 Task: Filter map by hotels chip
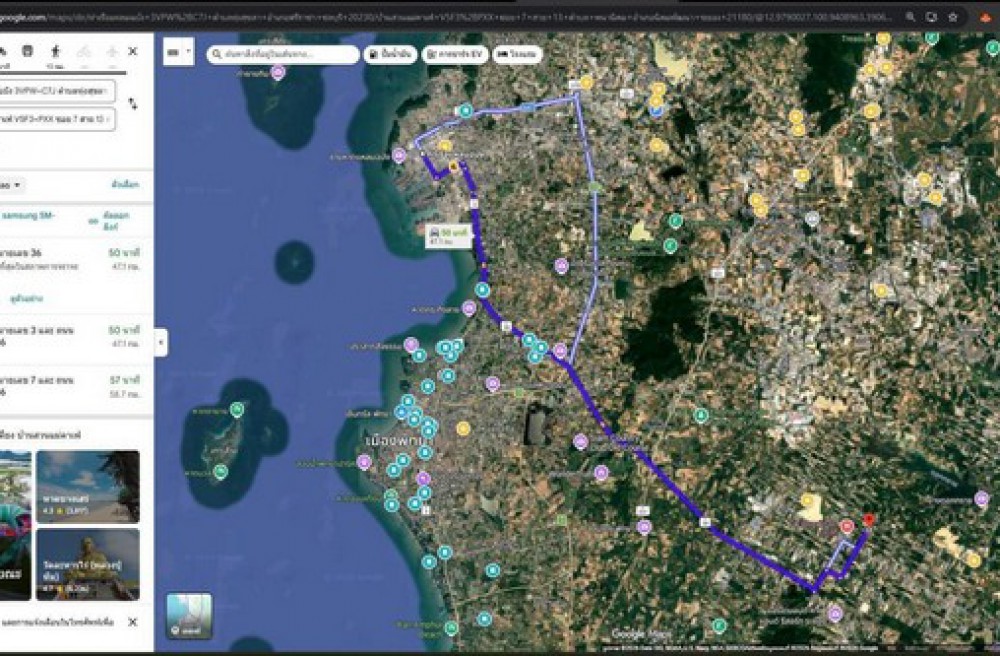(518, 55)
